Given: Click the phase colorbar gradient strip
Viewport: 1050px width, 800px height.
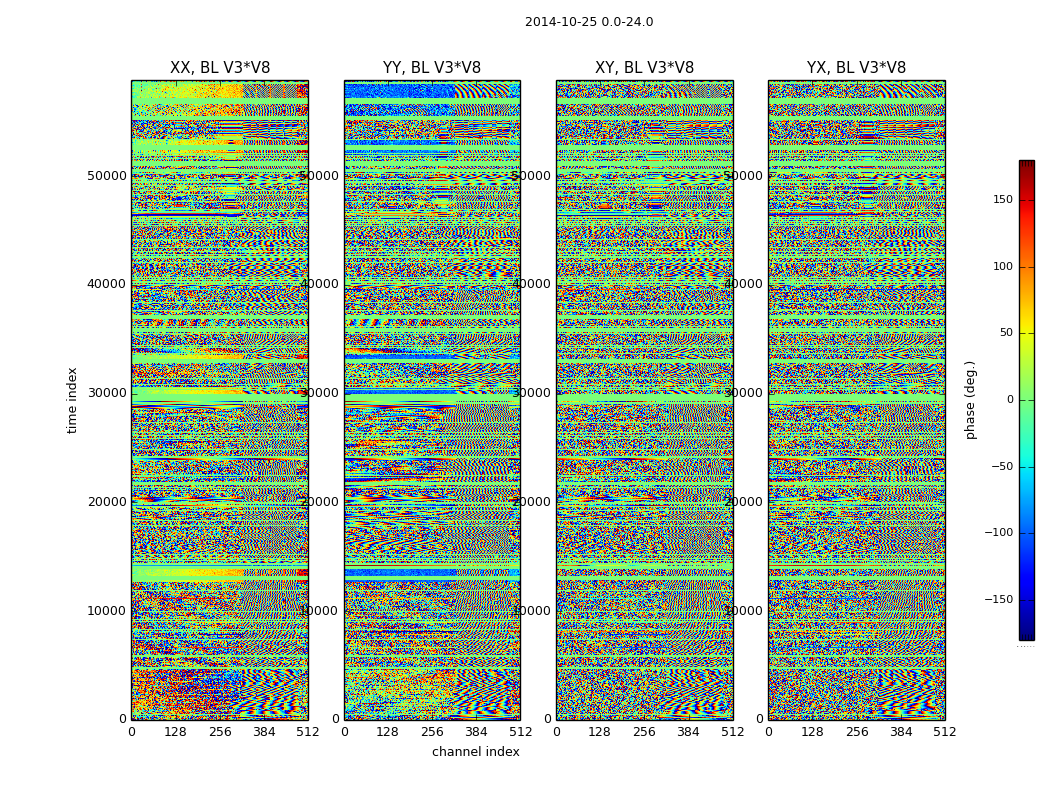Looking at the screenshot, I should [1026, 400].
